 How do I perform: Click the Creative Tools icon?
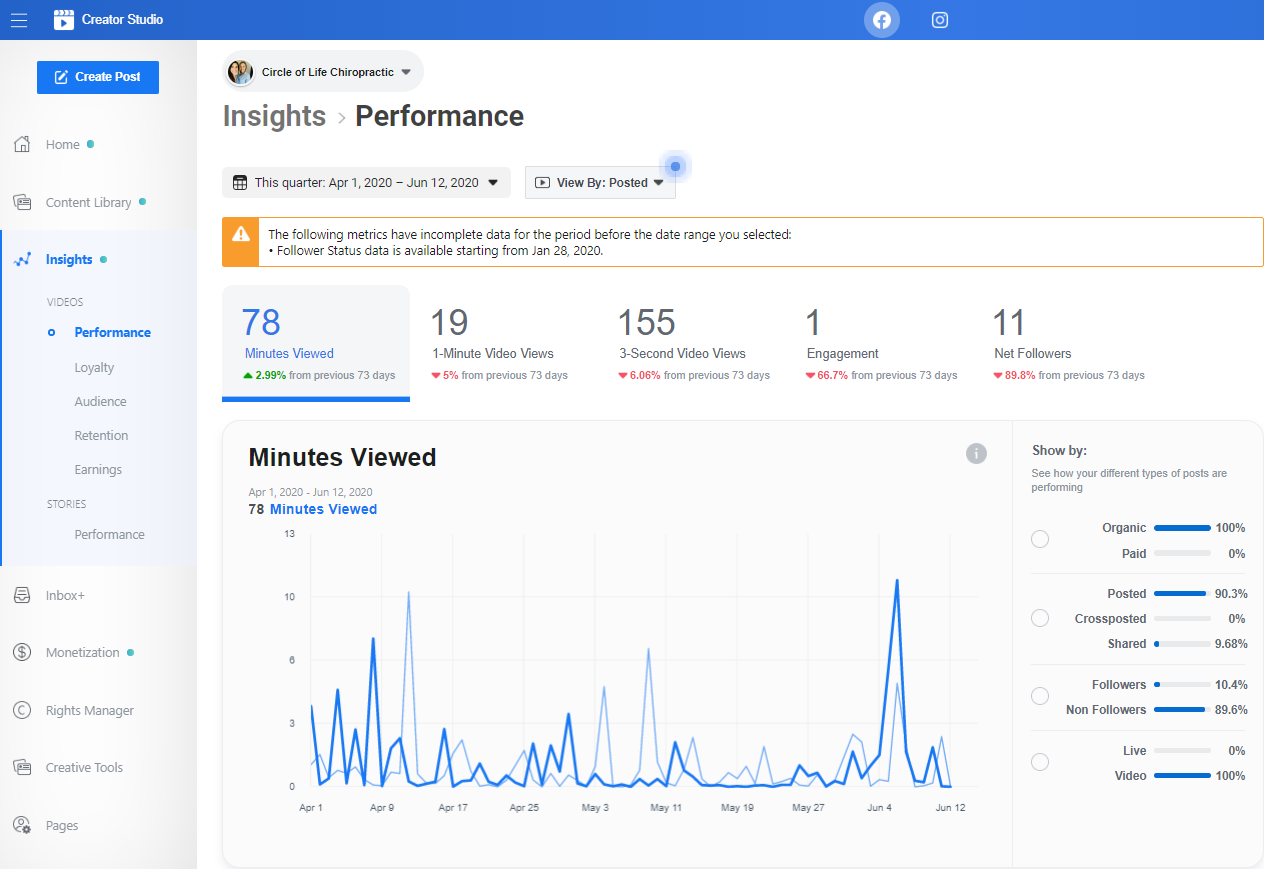click(x=22, y=767)
